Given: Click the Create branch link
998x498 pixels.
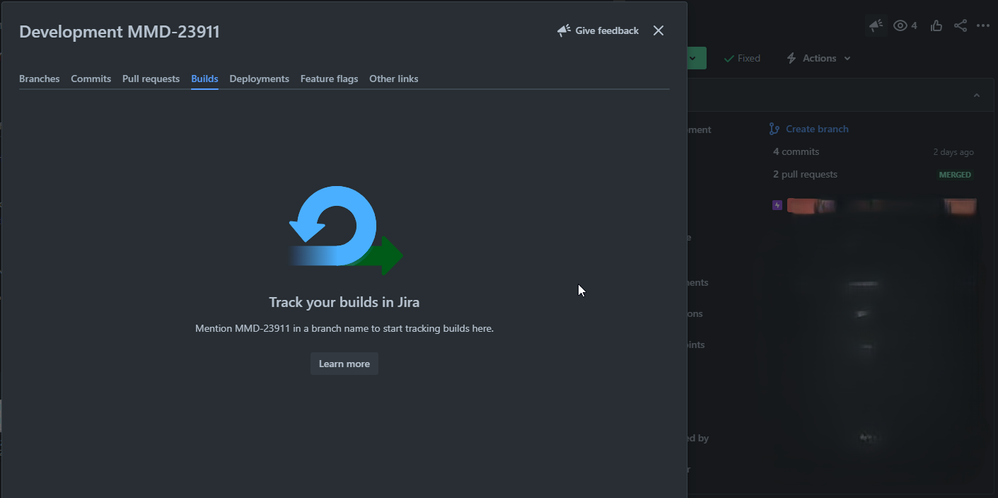Looking at the screenshot, I should [x=817, y=129].
